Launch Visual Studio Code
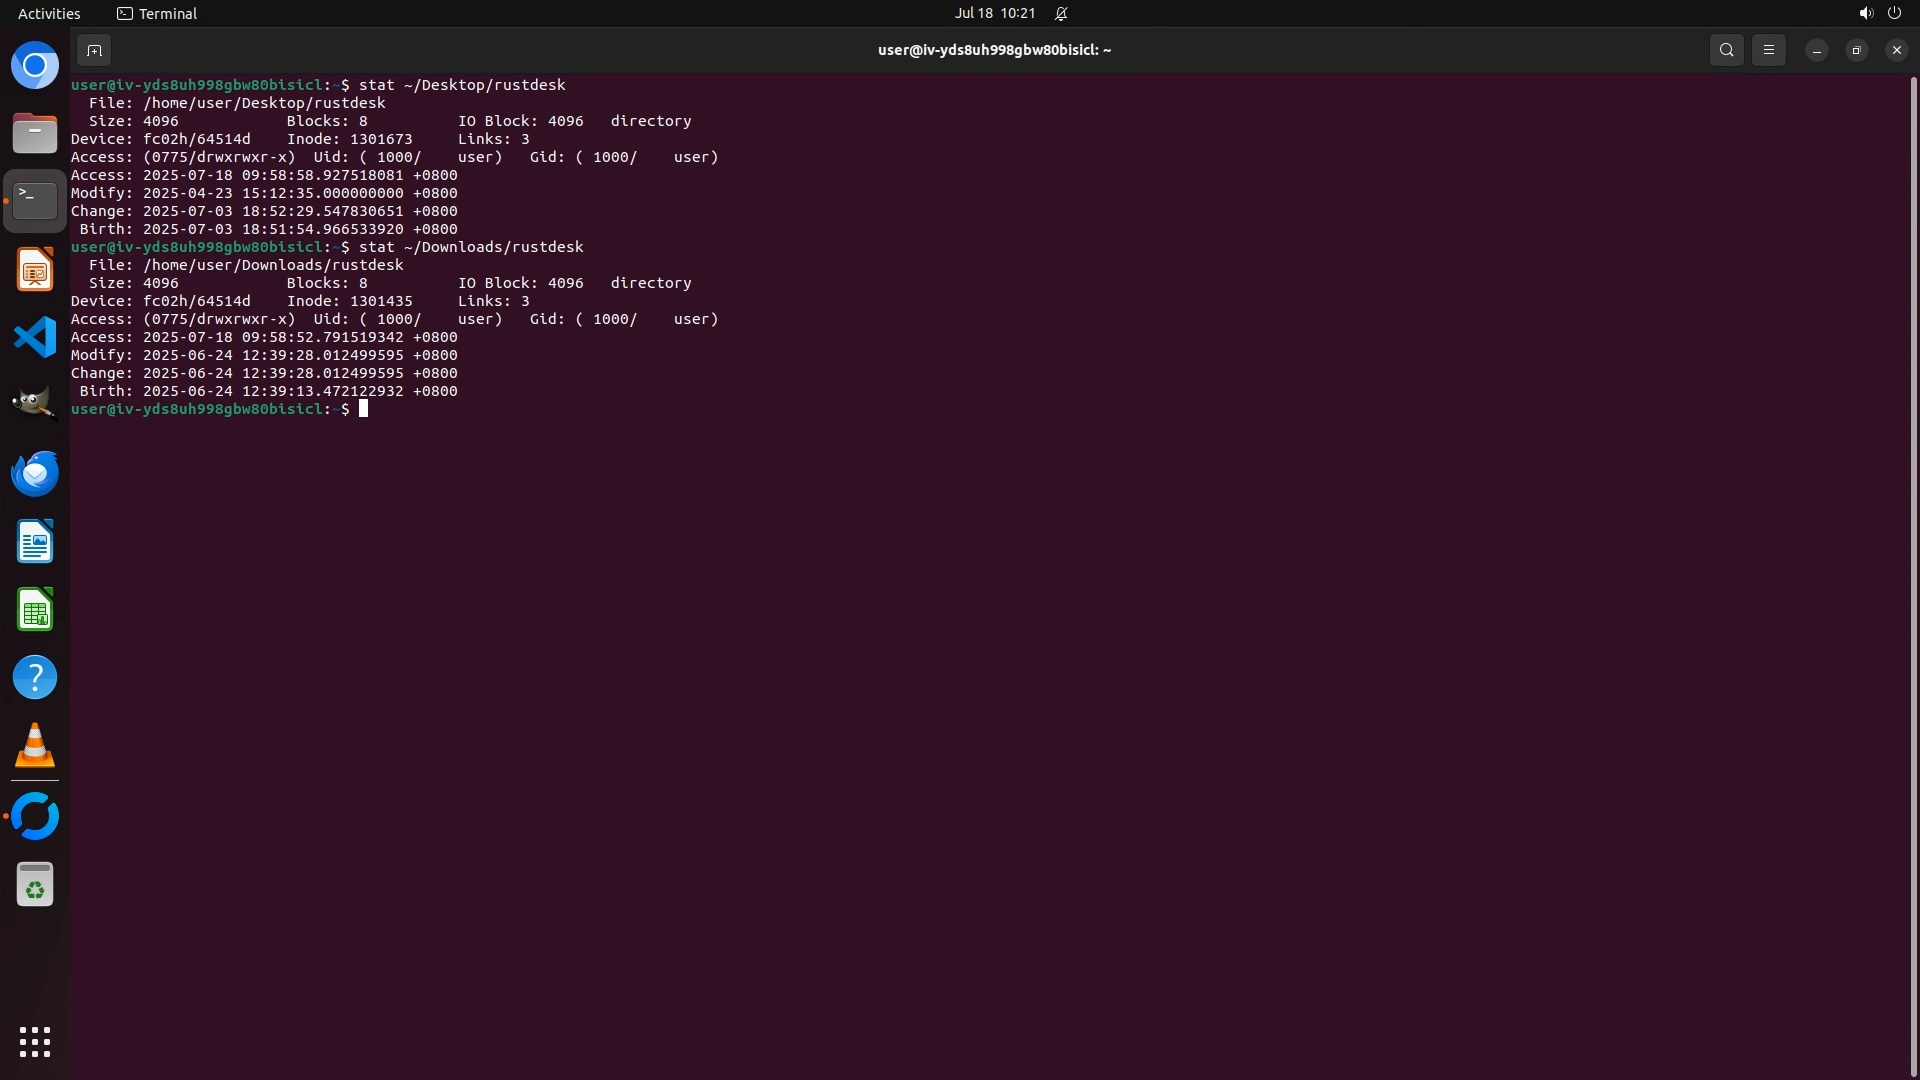The width and height of the screenshot is (1920, 1080). tap(35, 338)
